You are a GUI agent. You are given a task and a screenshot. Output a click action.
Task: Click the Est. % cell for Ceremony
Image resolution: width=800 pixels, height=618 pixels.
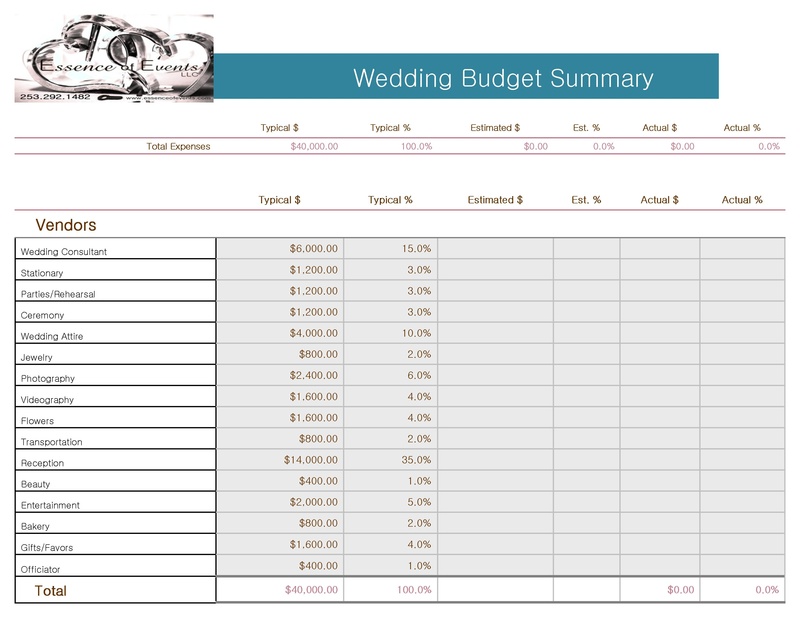pyautogui.click(x=586, y=312)
